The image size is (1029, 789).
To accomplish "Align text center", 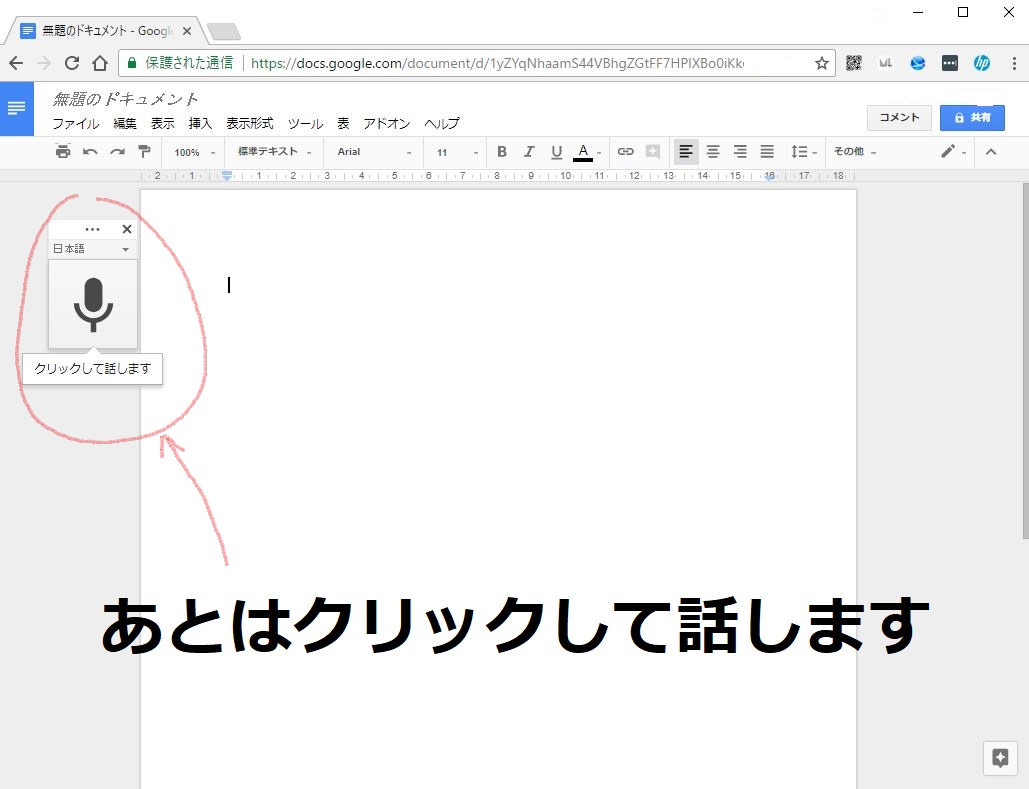I will coord(713,152).
